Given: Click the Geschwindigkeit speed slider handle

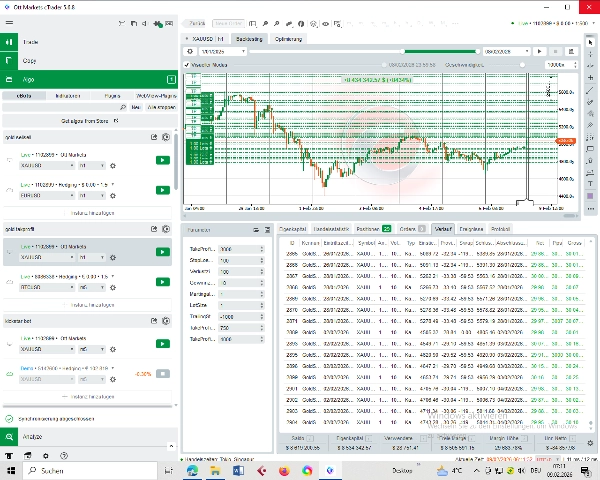Looking at the screenshot, I should 522,65.
